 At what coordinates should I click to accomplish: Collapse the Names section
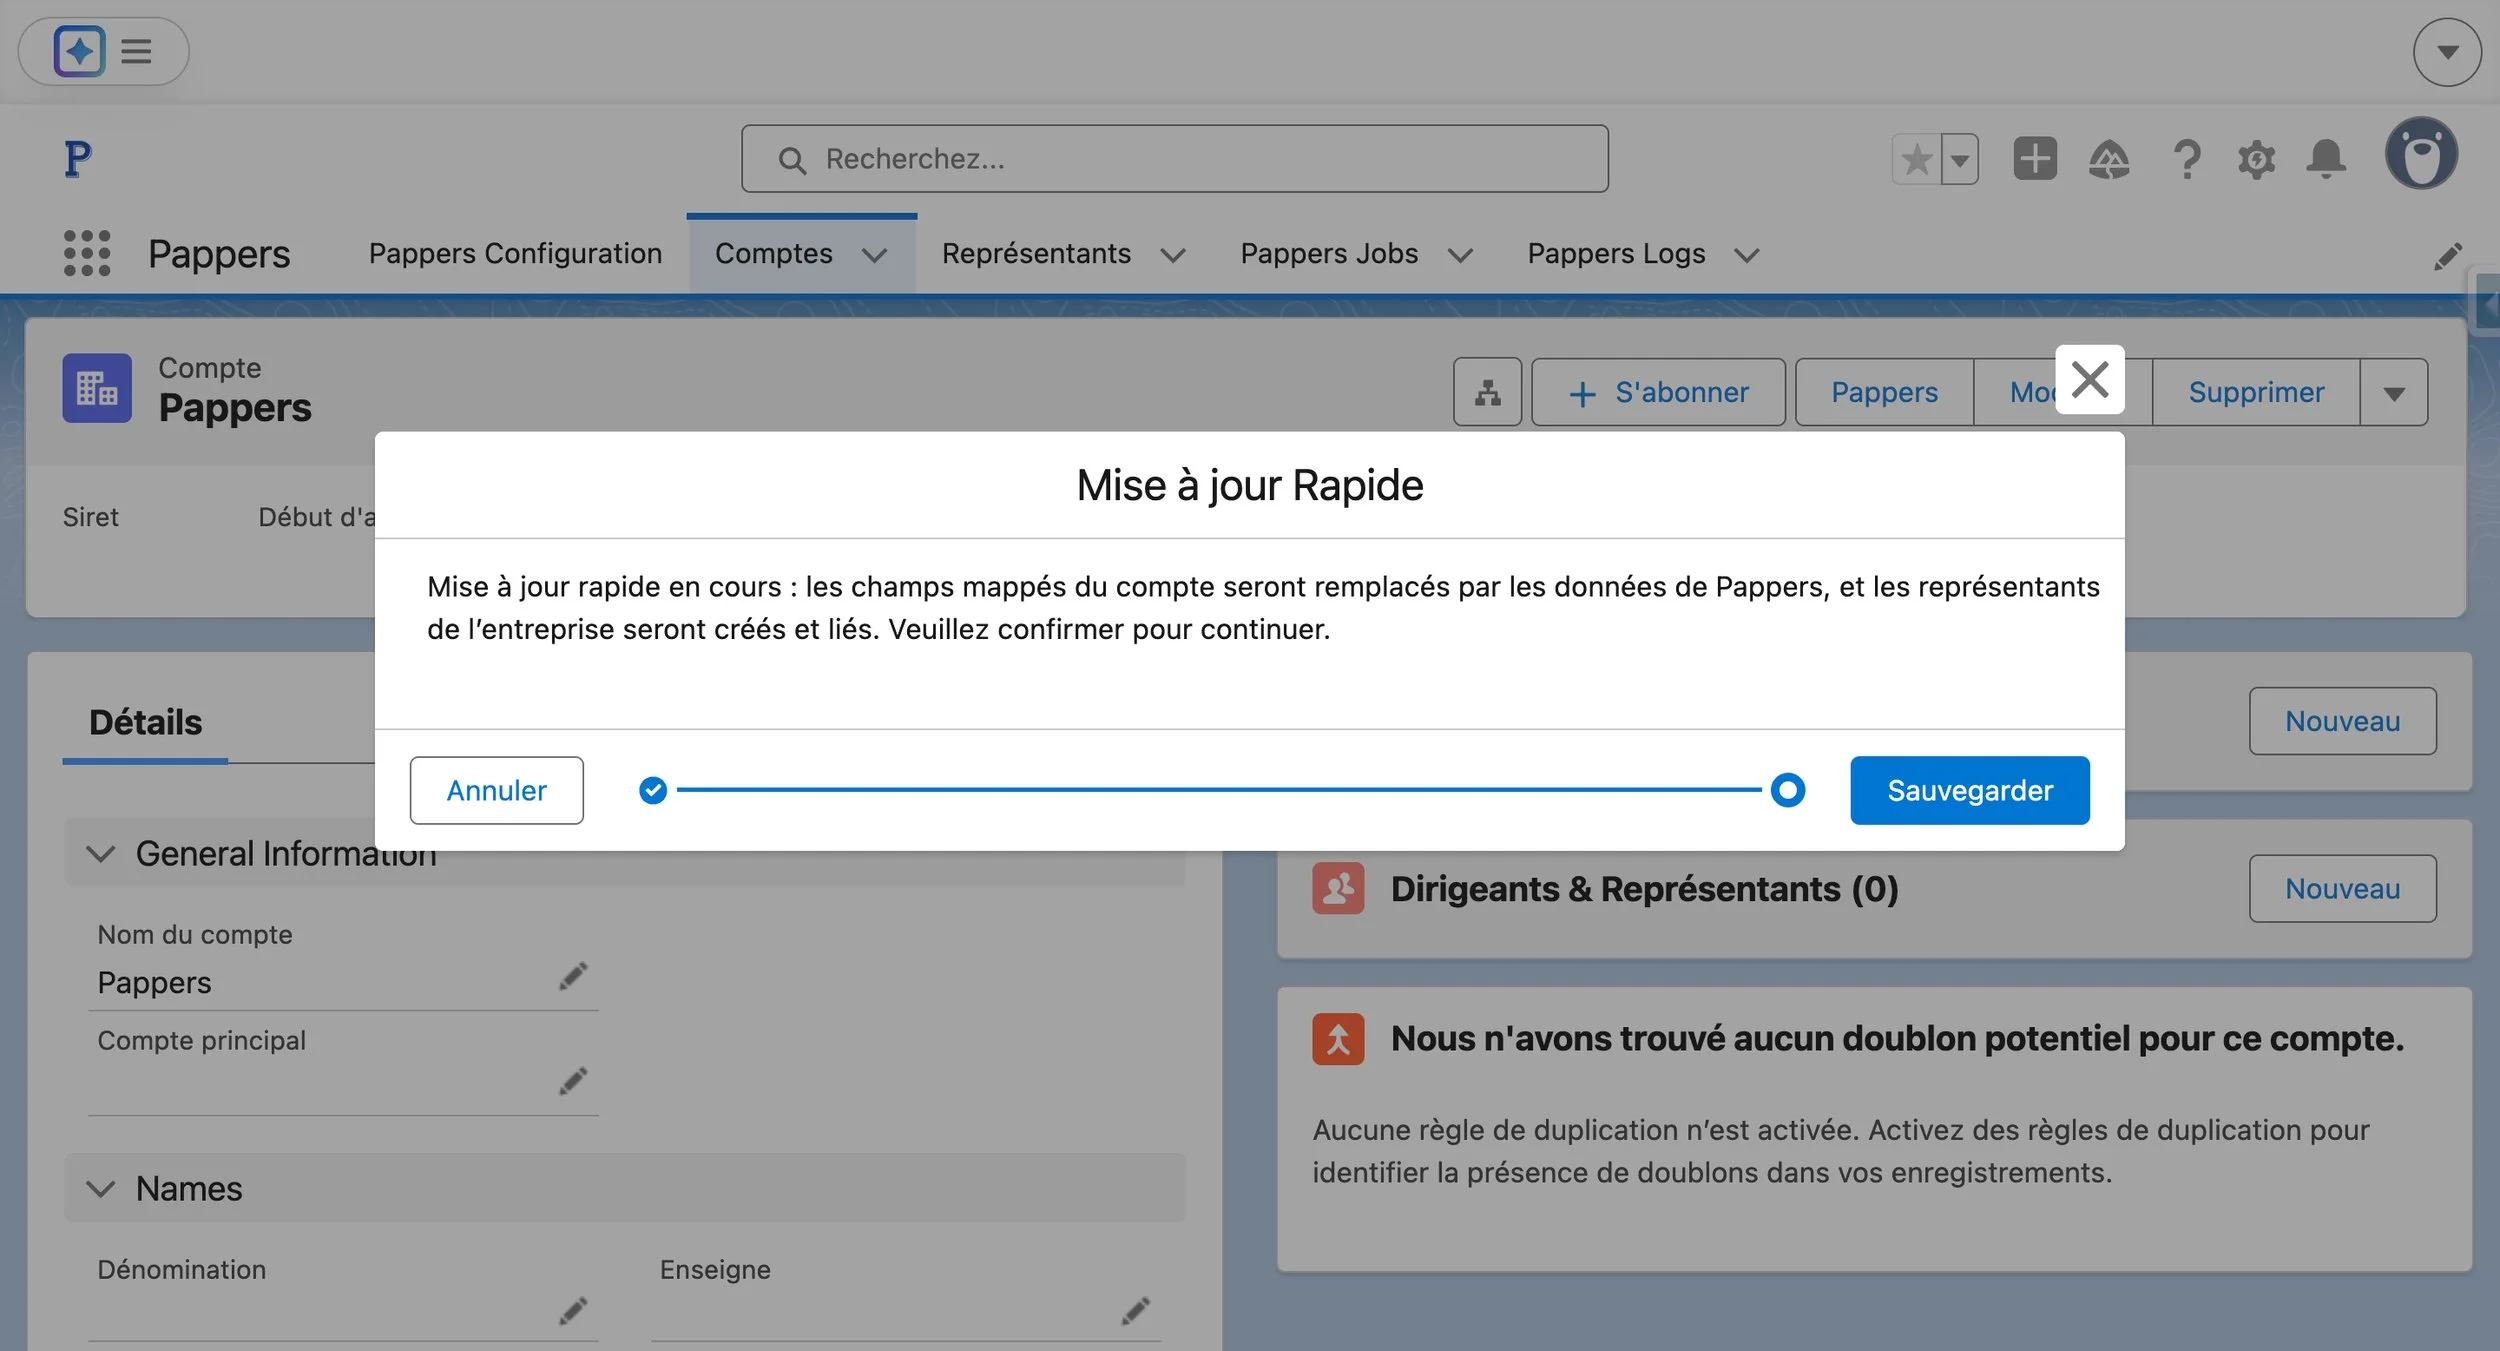click(101, 1188)
